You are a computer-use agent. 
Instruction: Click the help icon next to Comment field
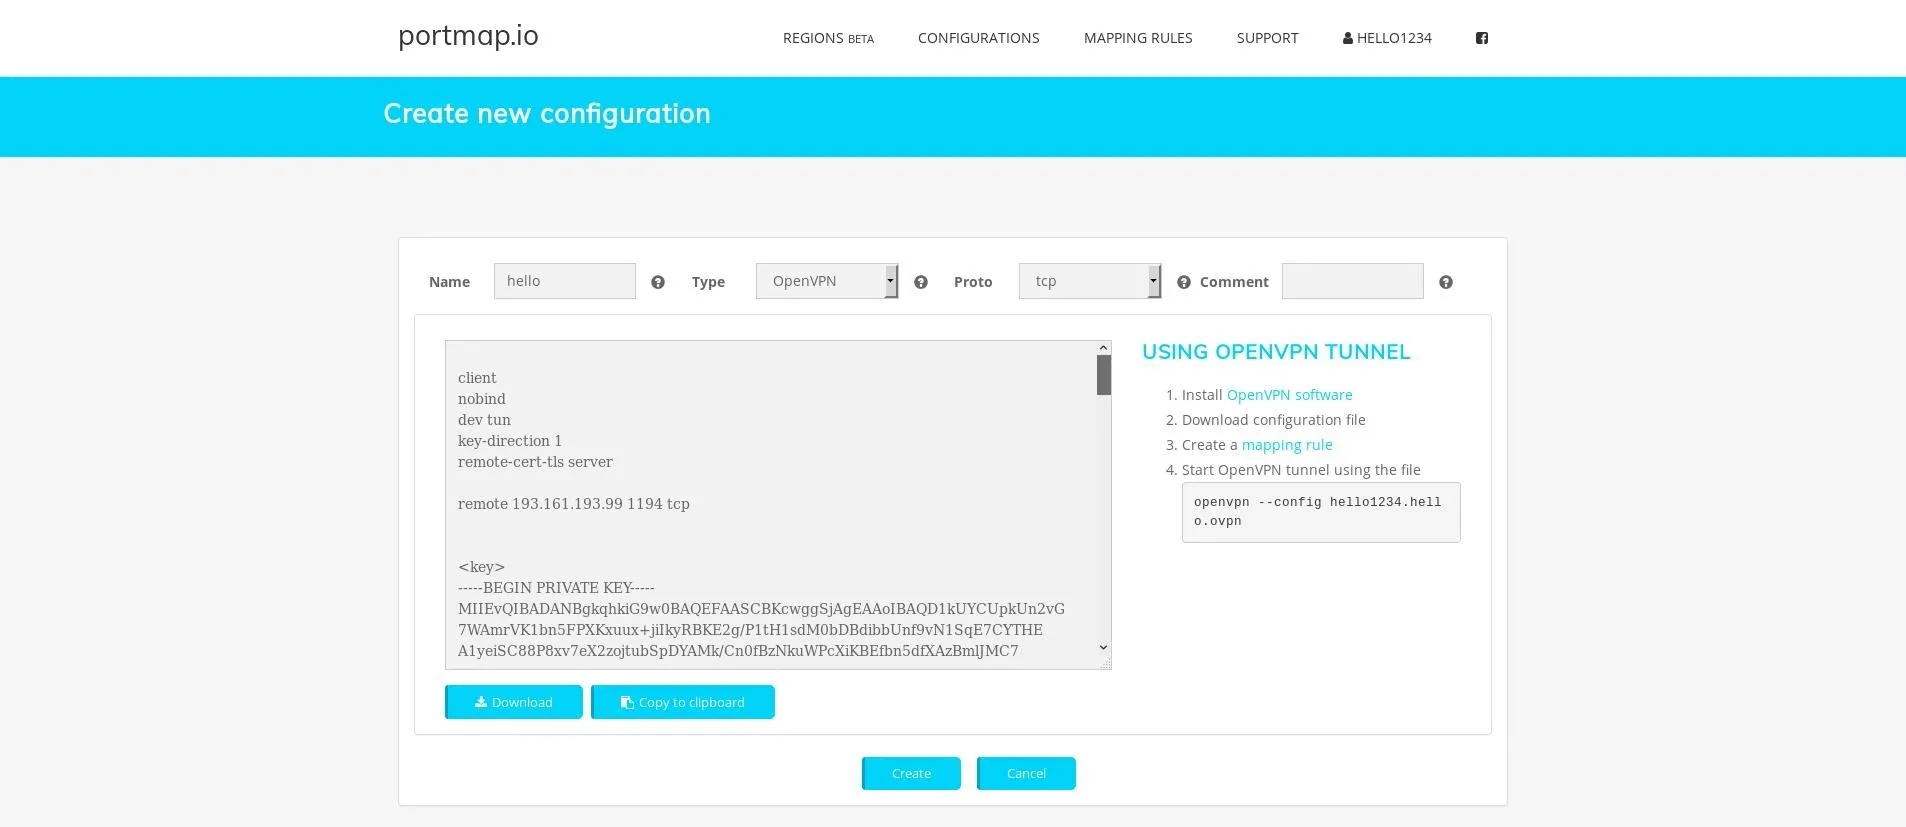click(1446, 282)
